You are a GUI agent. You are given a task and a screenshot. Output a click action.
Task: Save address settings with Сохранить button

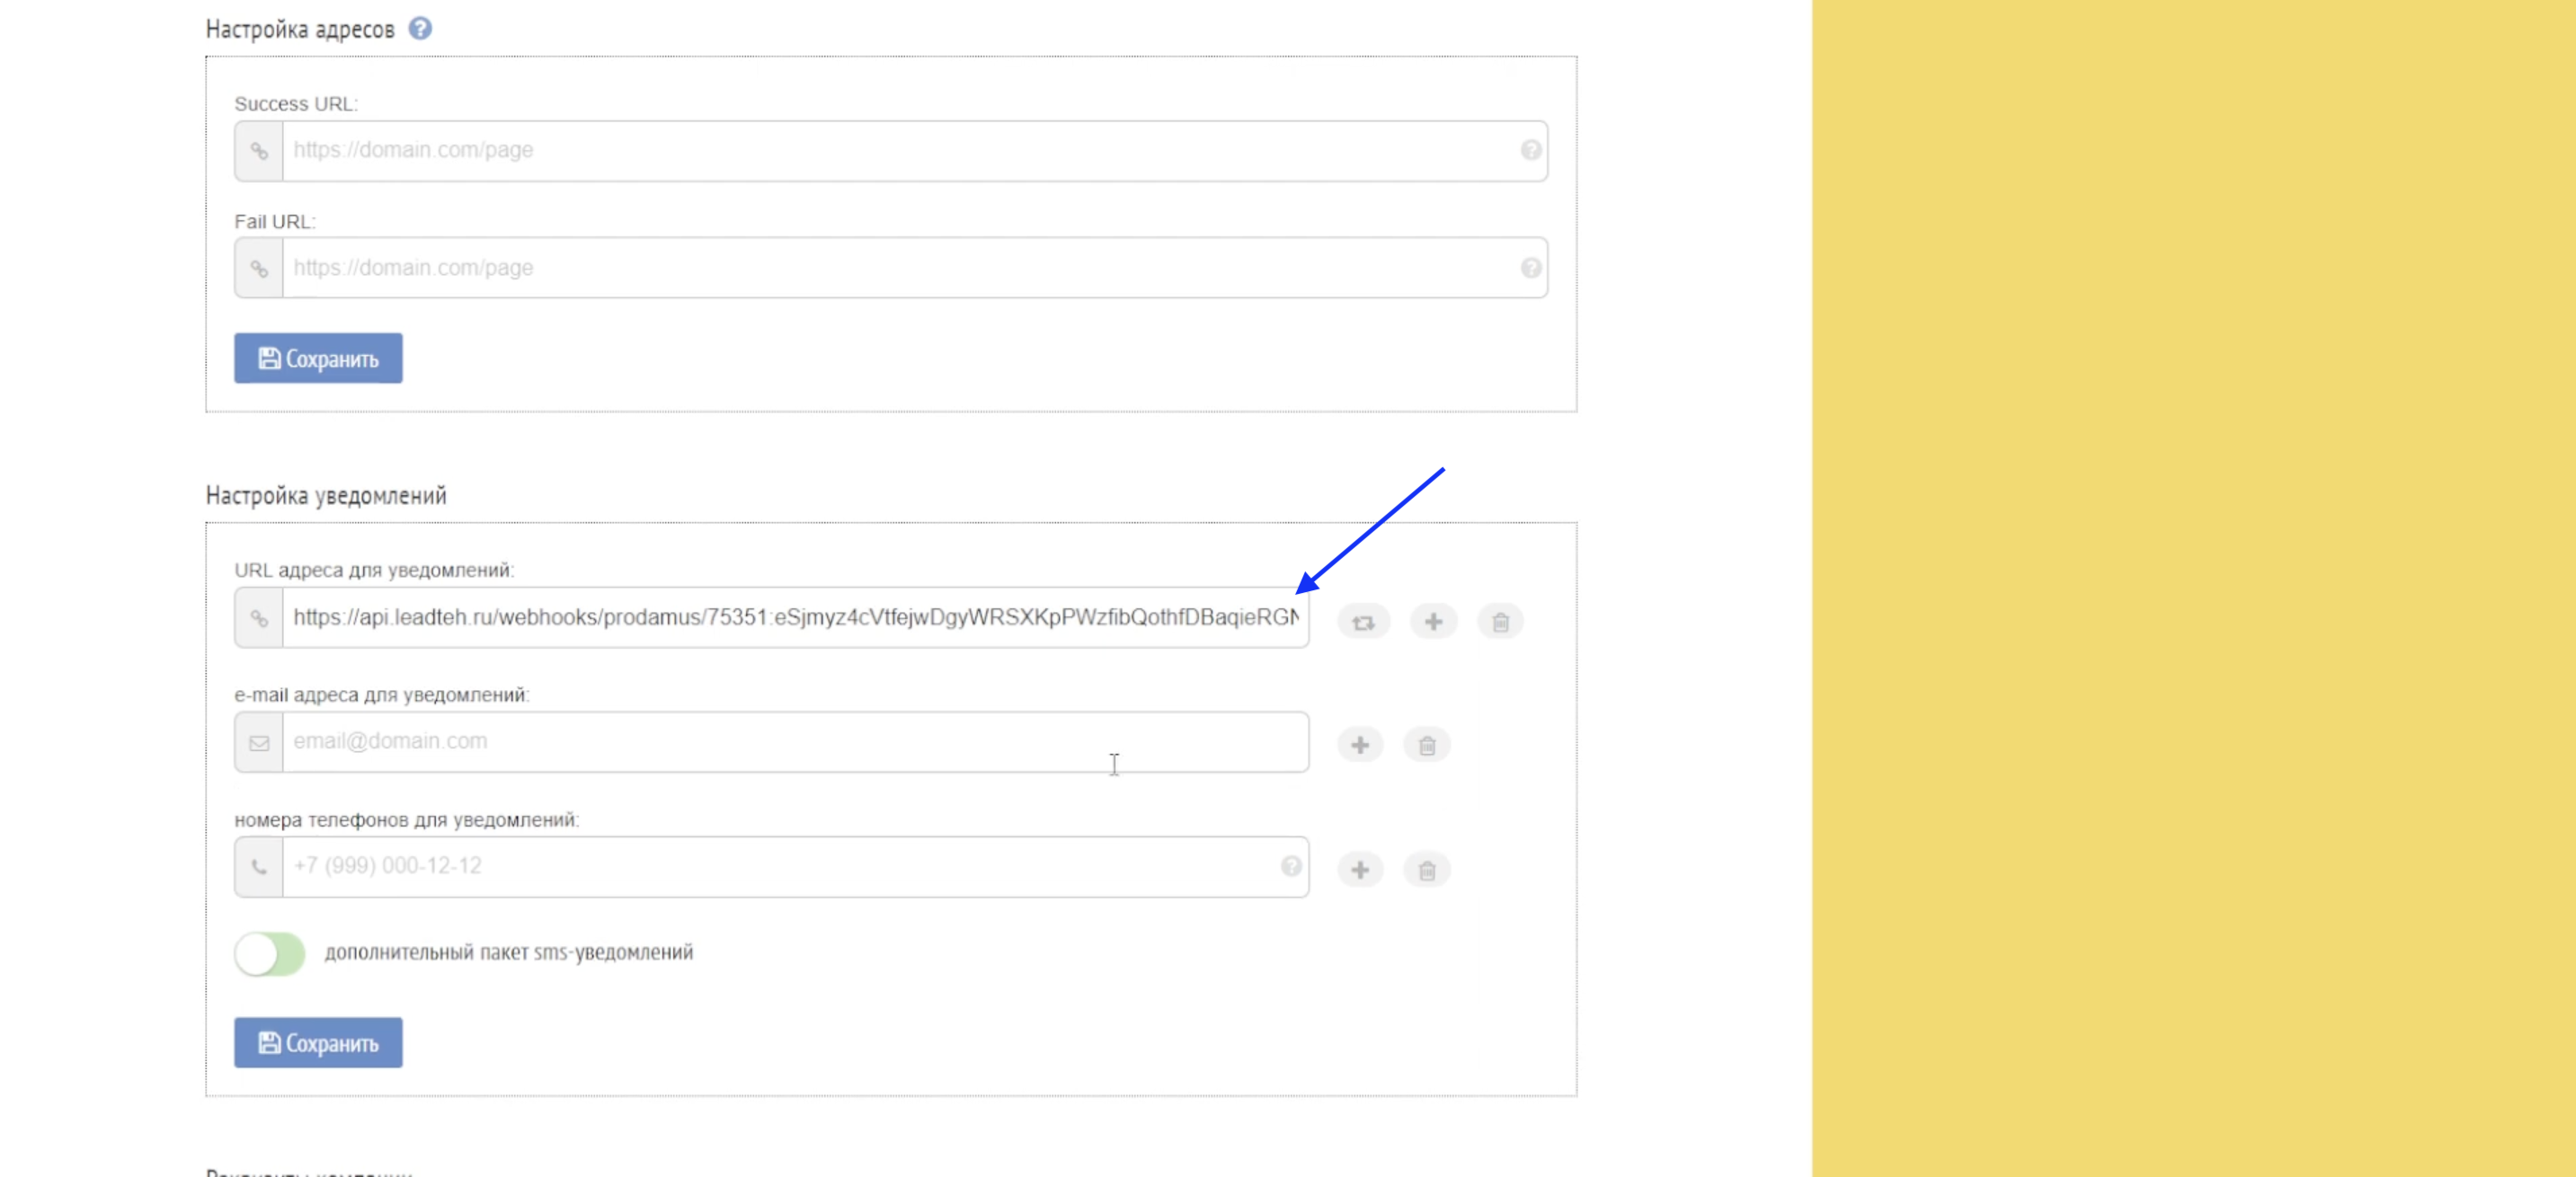318,358
